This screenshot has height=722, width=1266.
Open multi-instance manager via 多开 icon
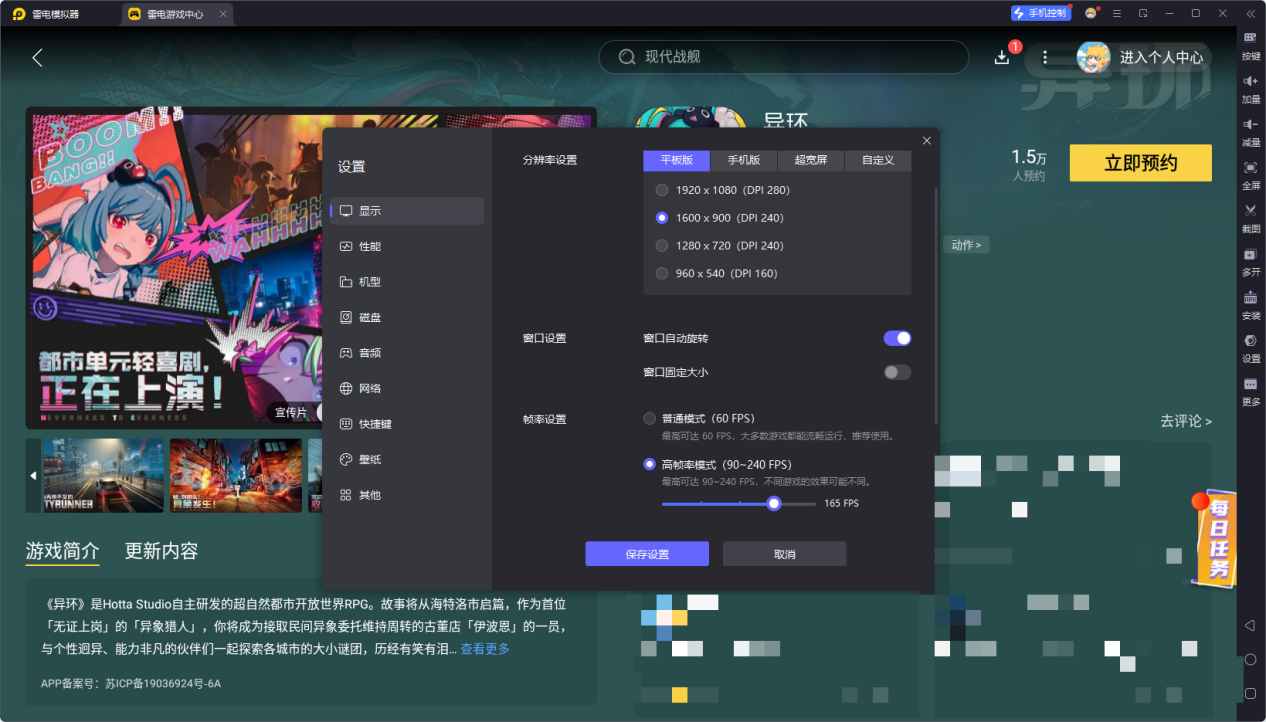click(x=1250, y=264)
